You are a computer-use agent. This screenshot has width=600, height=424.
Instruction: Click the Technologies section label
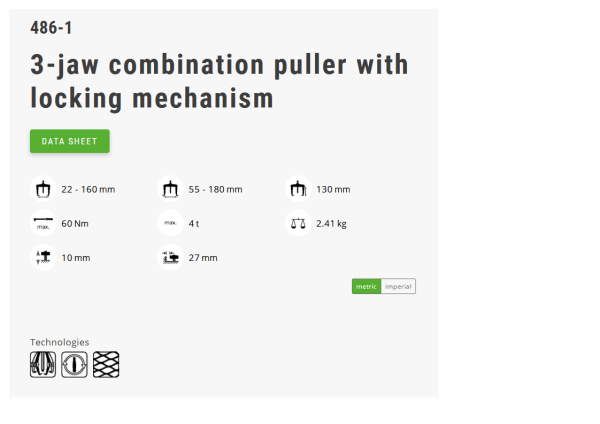tap(60, 342)
